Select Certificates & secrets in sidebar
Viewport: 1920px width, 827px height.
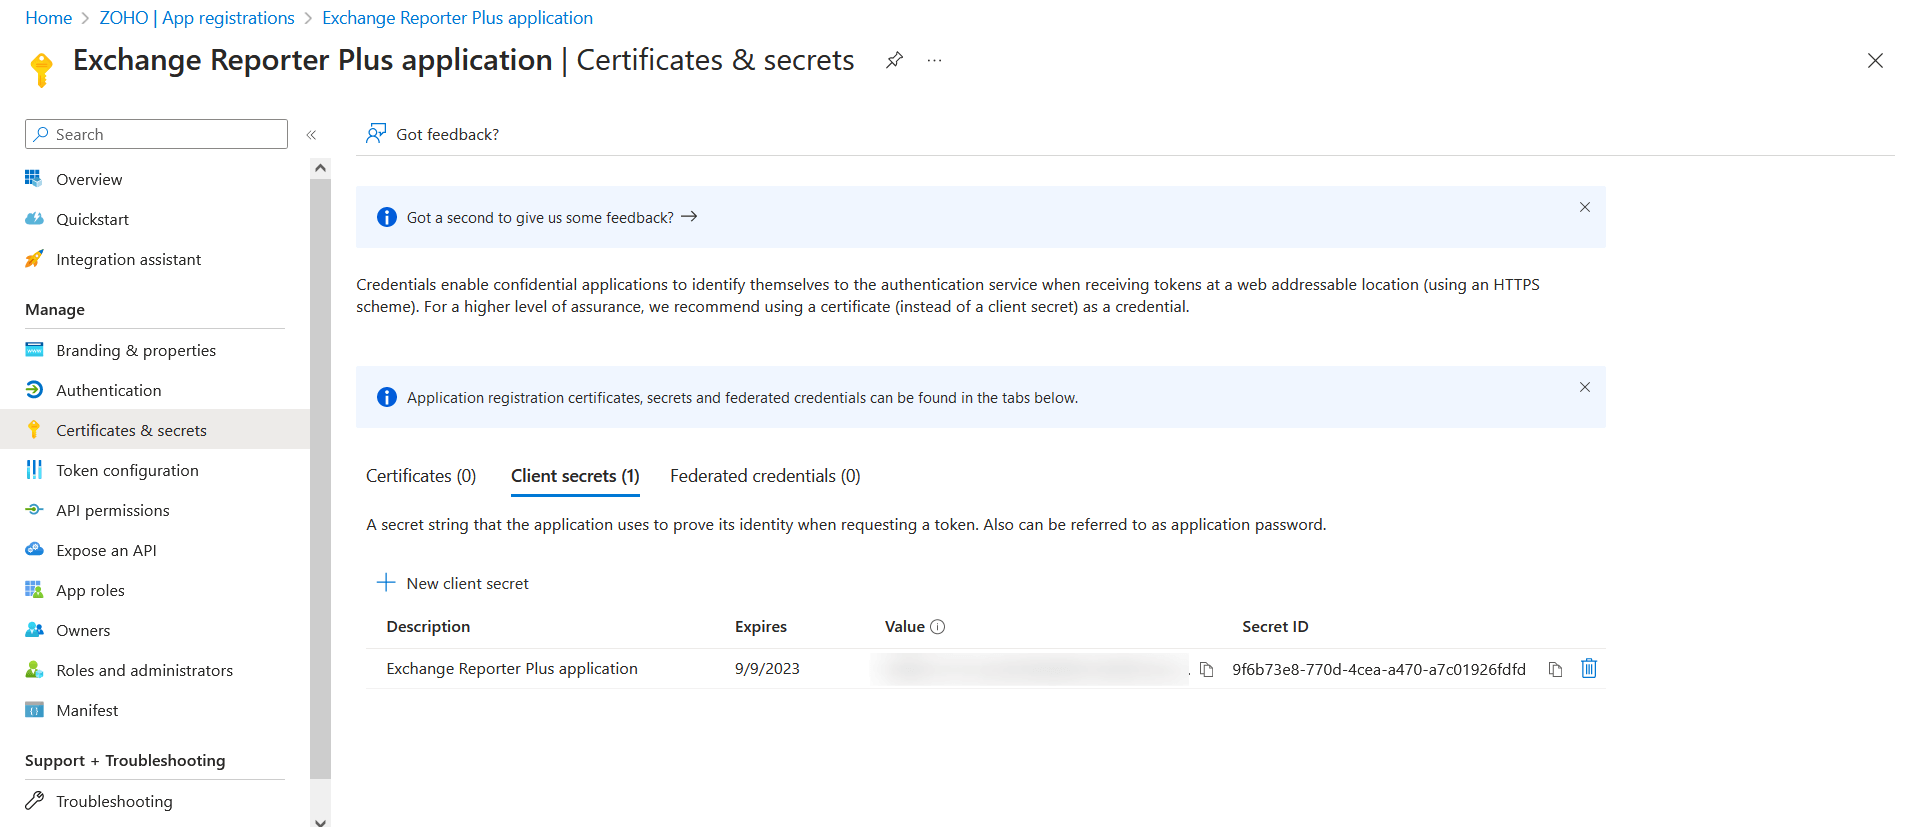155,430
